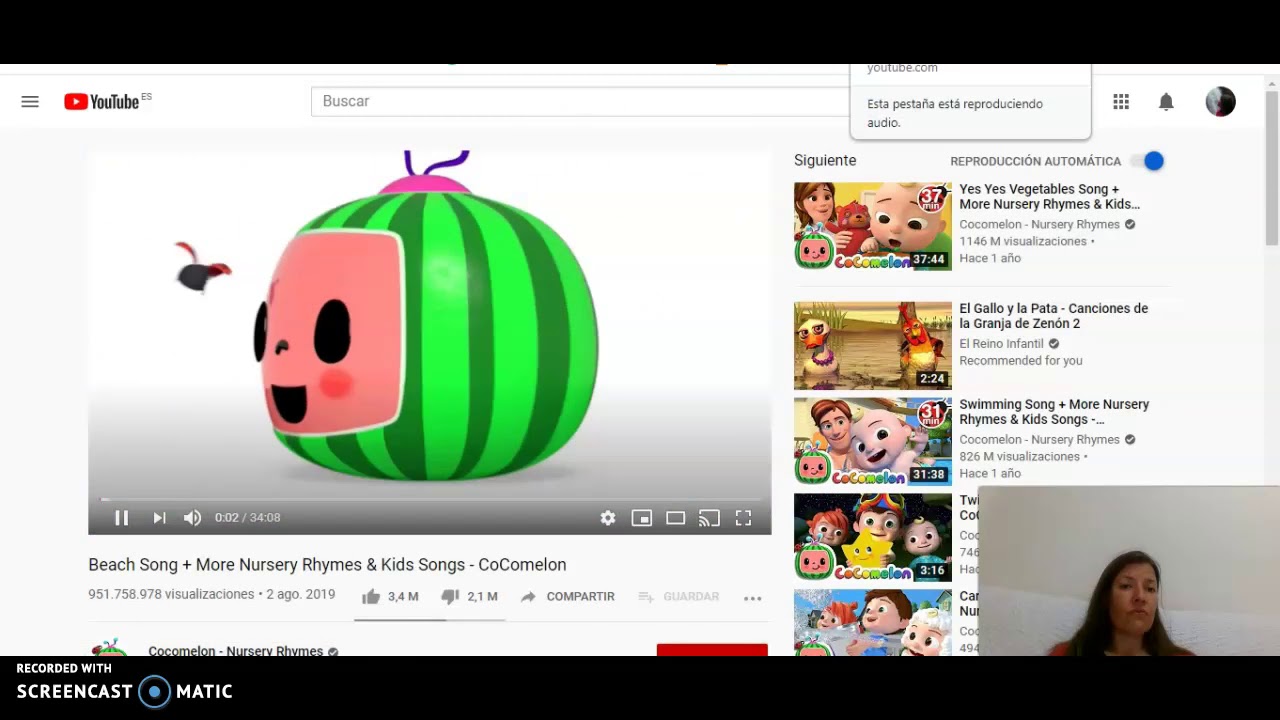1280x720 pixels.
Task: Mute the video volume speaker icon
Action: pos(192,517)
